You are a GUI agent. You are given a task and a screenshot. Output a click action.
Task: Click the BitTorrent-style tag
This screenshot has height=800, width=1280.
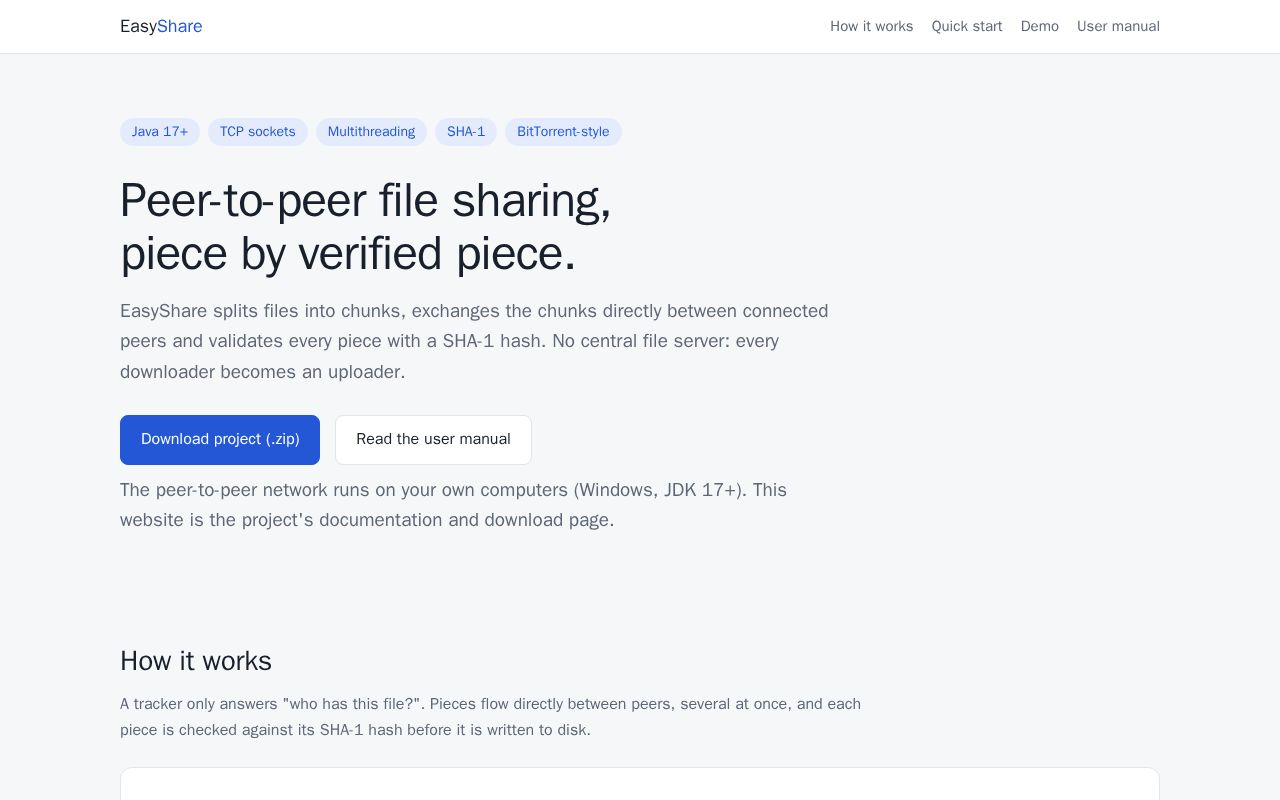coord(563,132)
